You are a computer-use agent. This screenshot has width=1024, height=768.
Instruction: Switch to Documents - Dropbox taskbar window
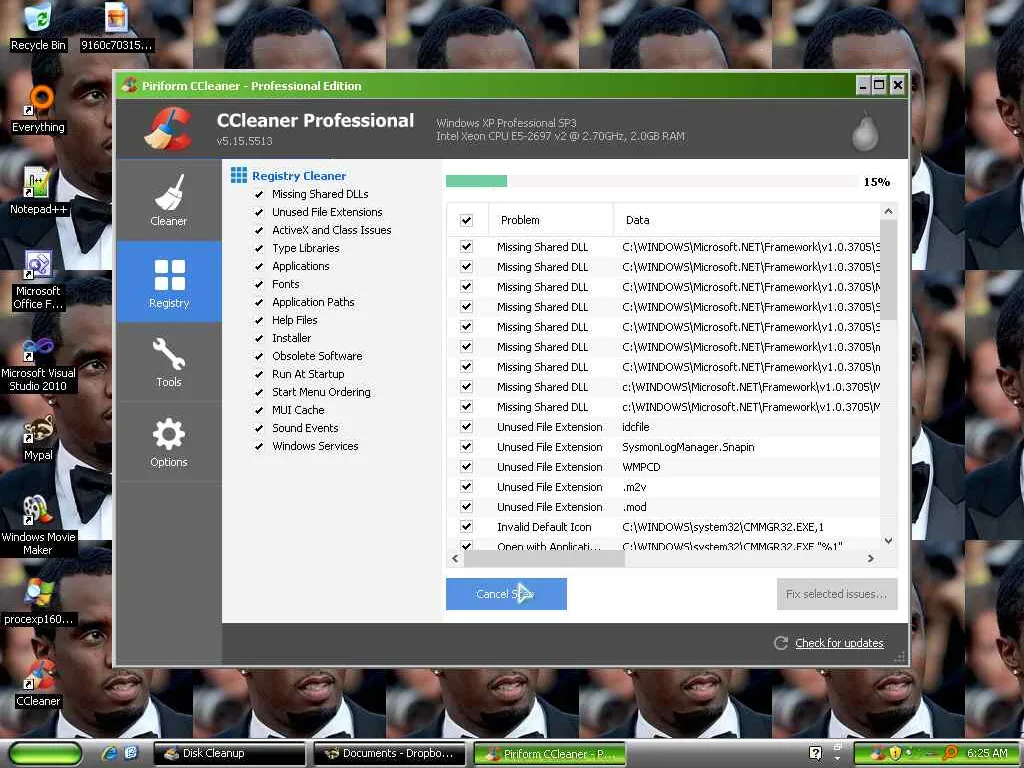click(x=390, y=753)
